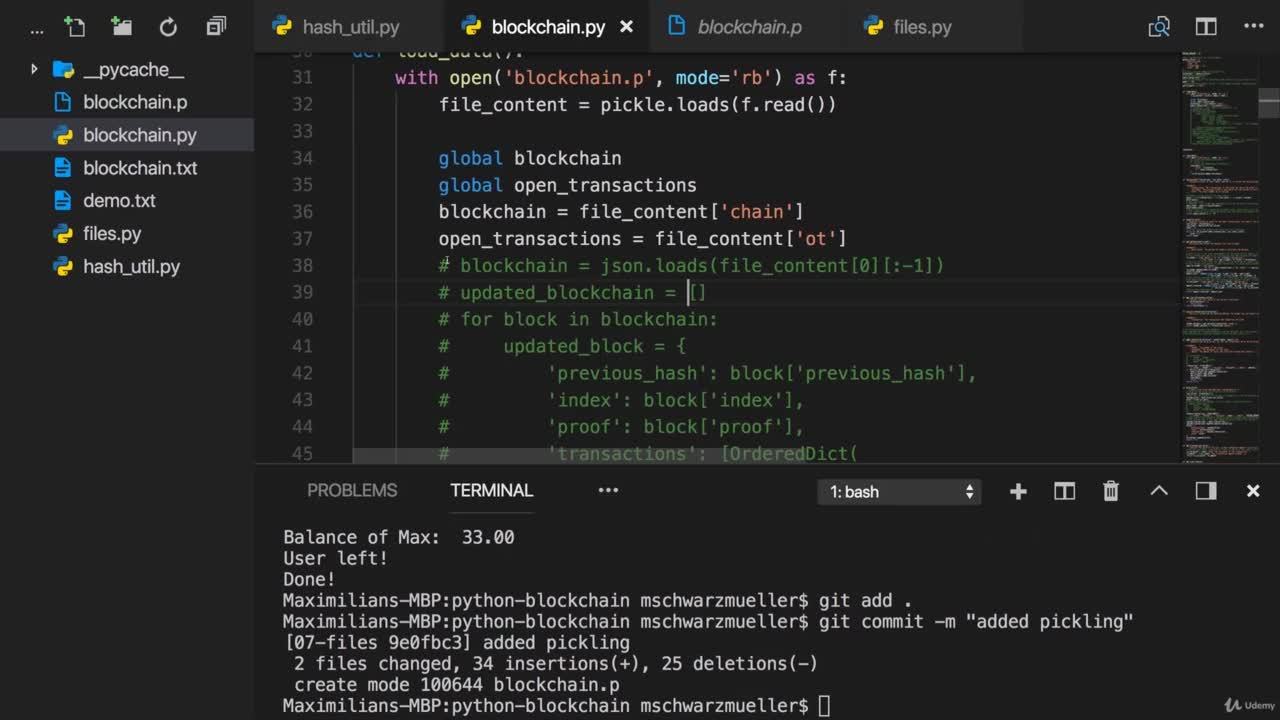Click 'git commit -m "added pickling"' text
The image size is (1280, 720).
976,622
